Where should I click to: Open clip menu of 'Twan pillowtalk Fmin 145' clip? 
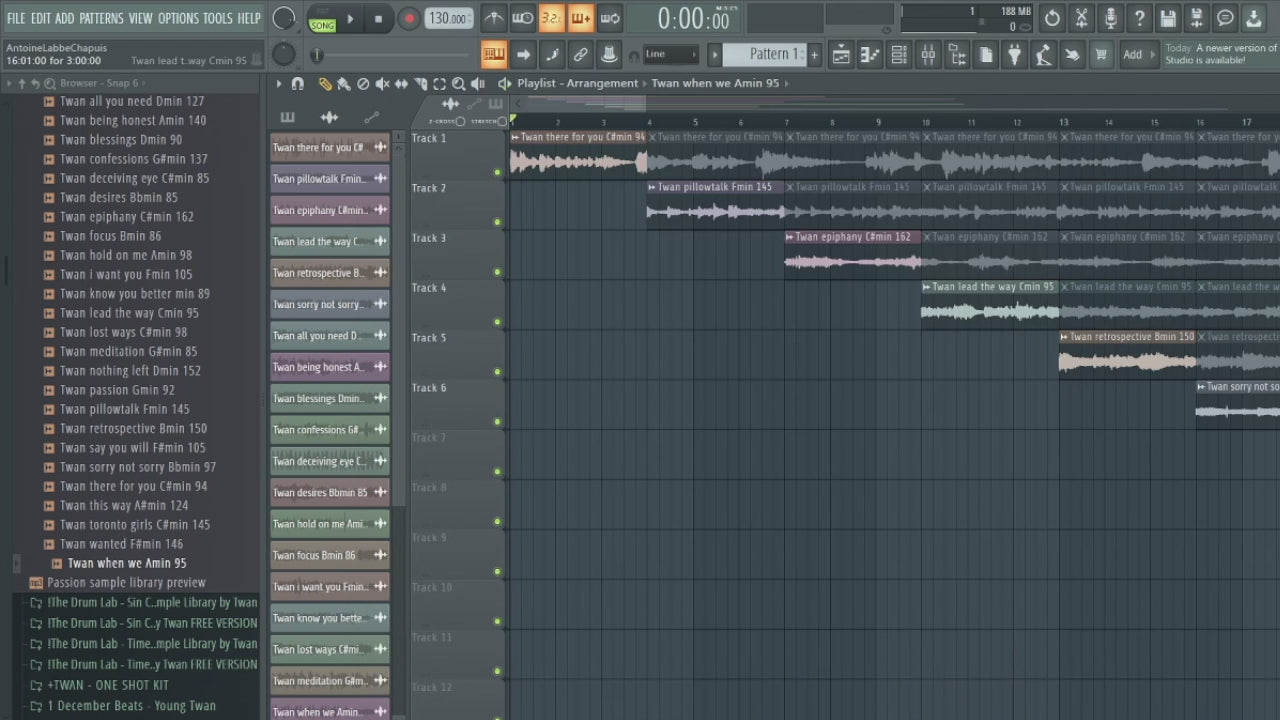tap(652, 187)
